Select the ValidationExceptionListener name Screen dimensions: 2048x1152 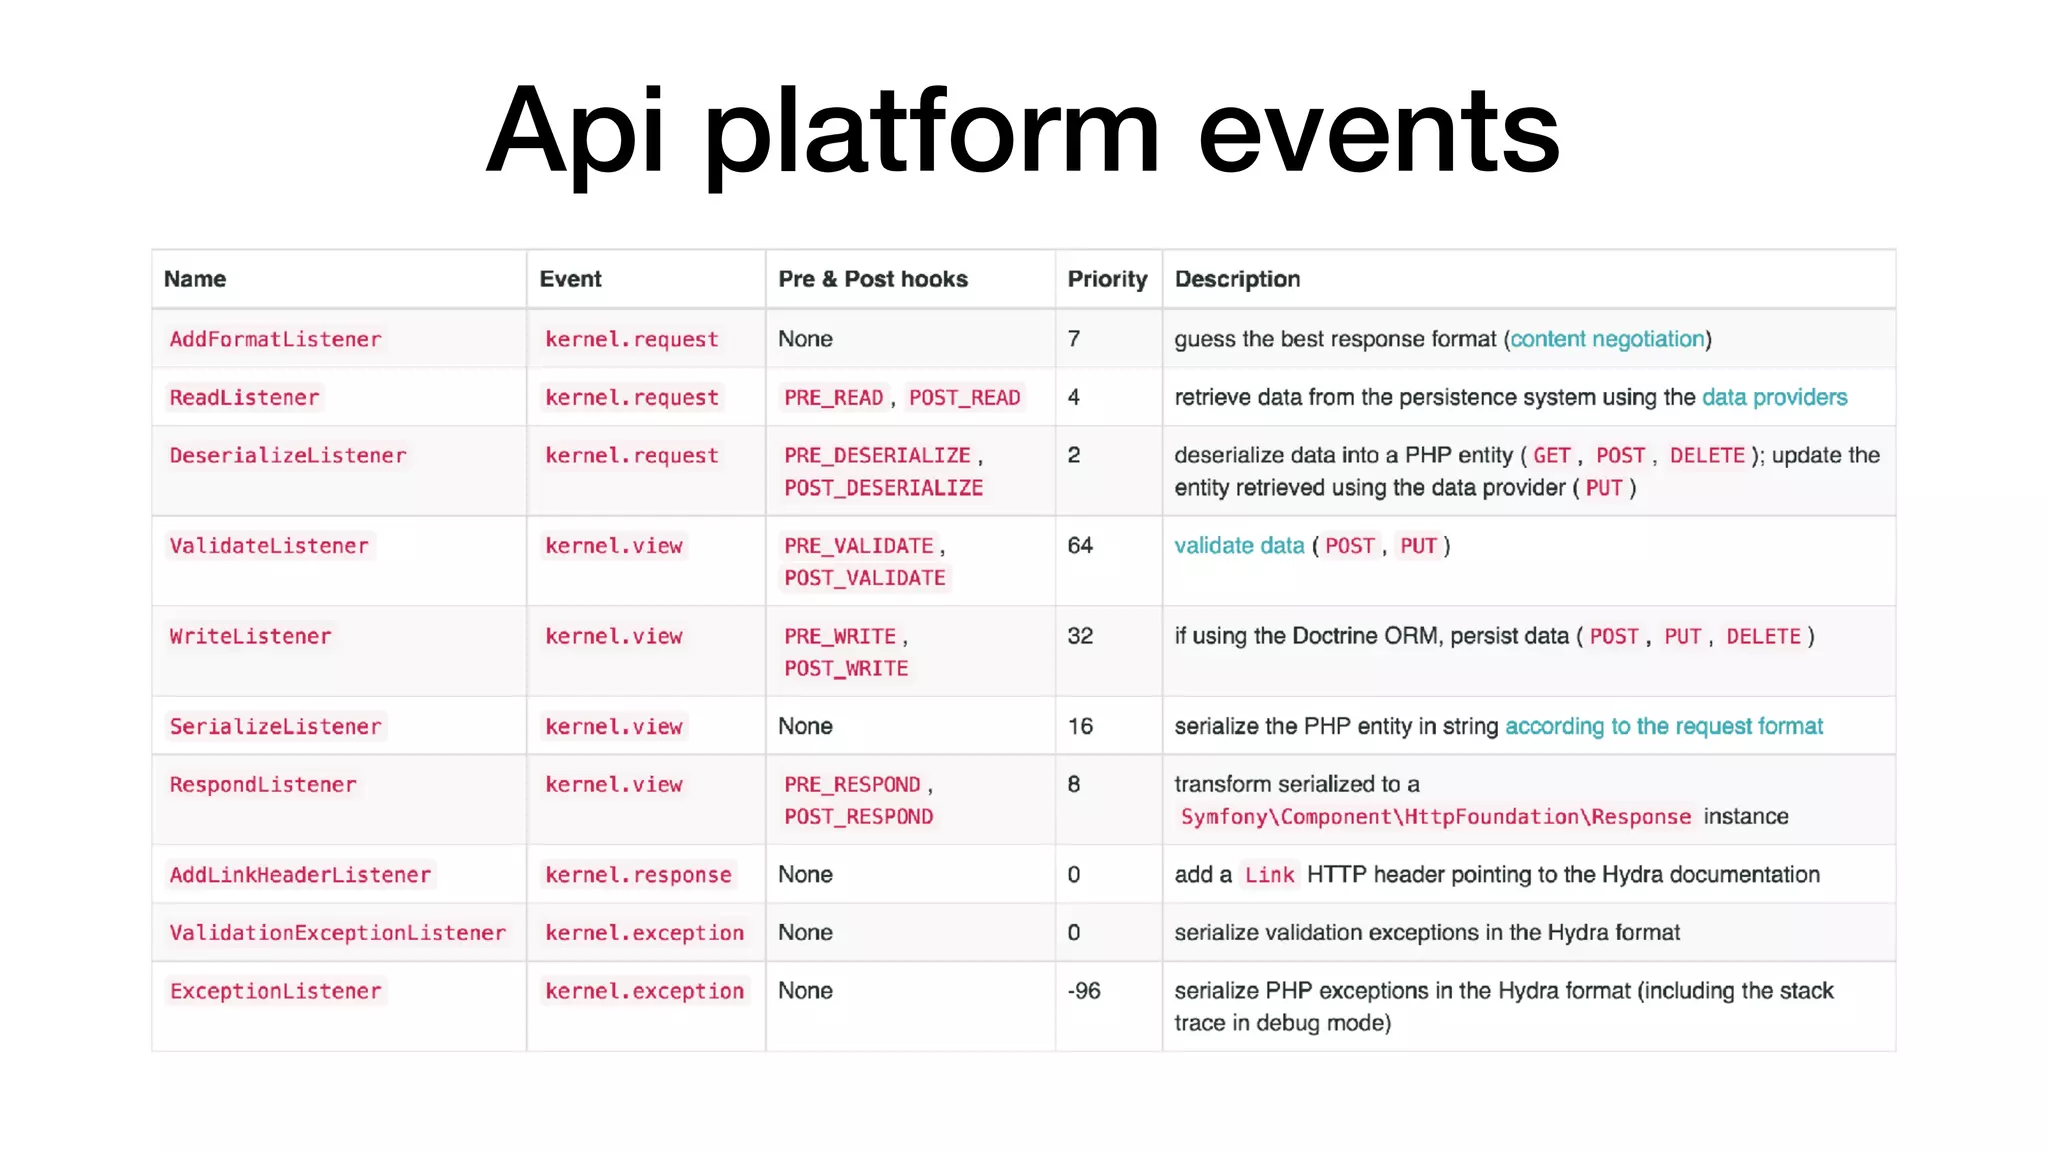[x=338, y=932]
